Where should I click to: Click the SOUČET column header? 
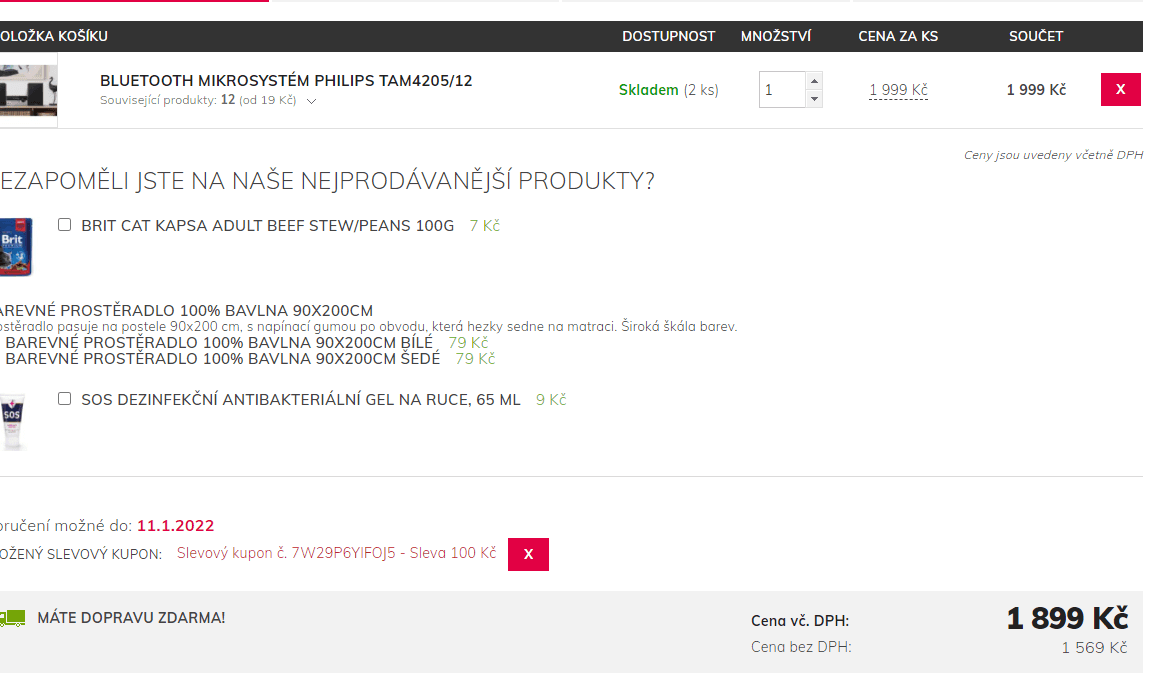tap(1035, 36)
